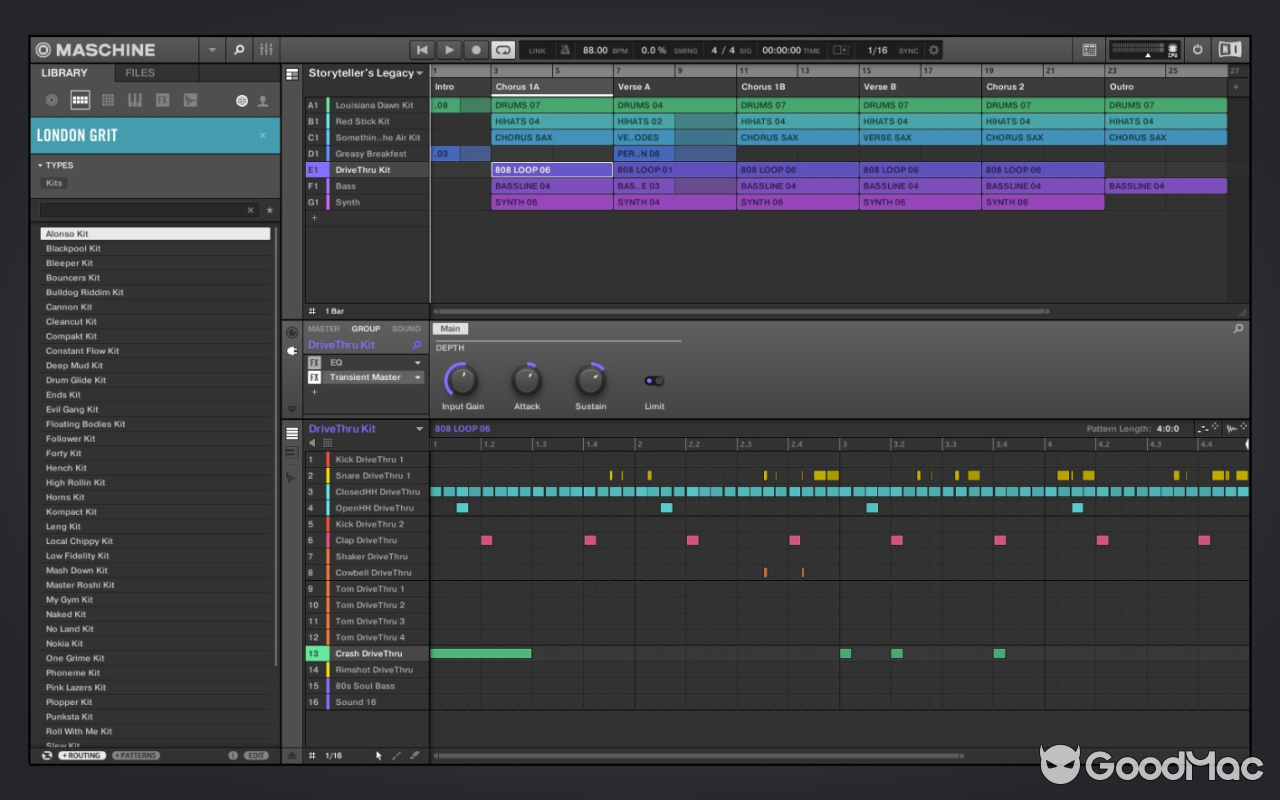The height and width of the screenshot is (800, 1280).
Task: Open the browser search magnifier icon
Action: click(x=238, y=49)
